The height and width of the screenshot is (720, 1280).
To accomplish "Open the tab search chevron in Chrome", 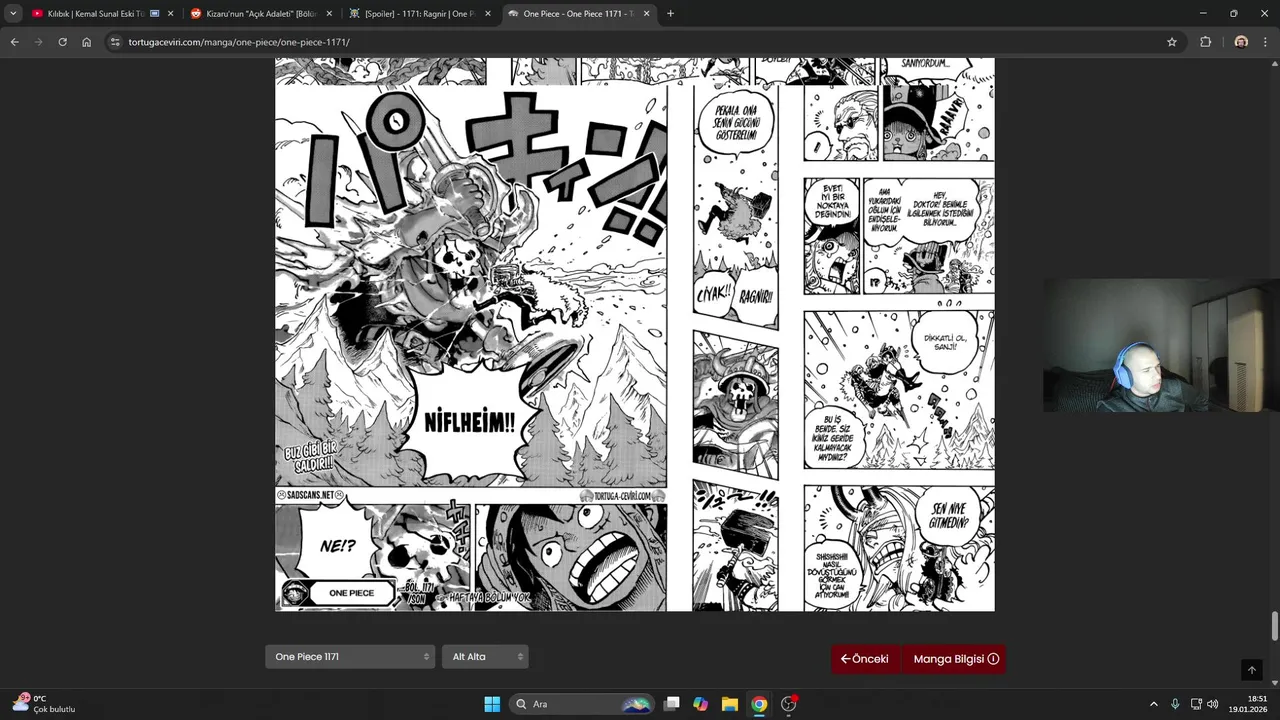I will pos(13,13).
